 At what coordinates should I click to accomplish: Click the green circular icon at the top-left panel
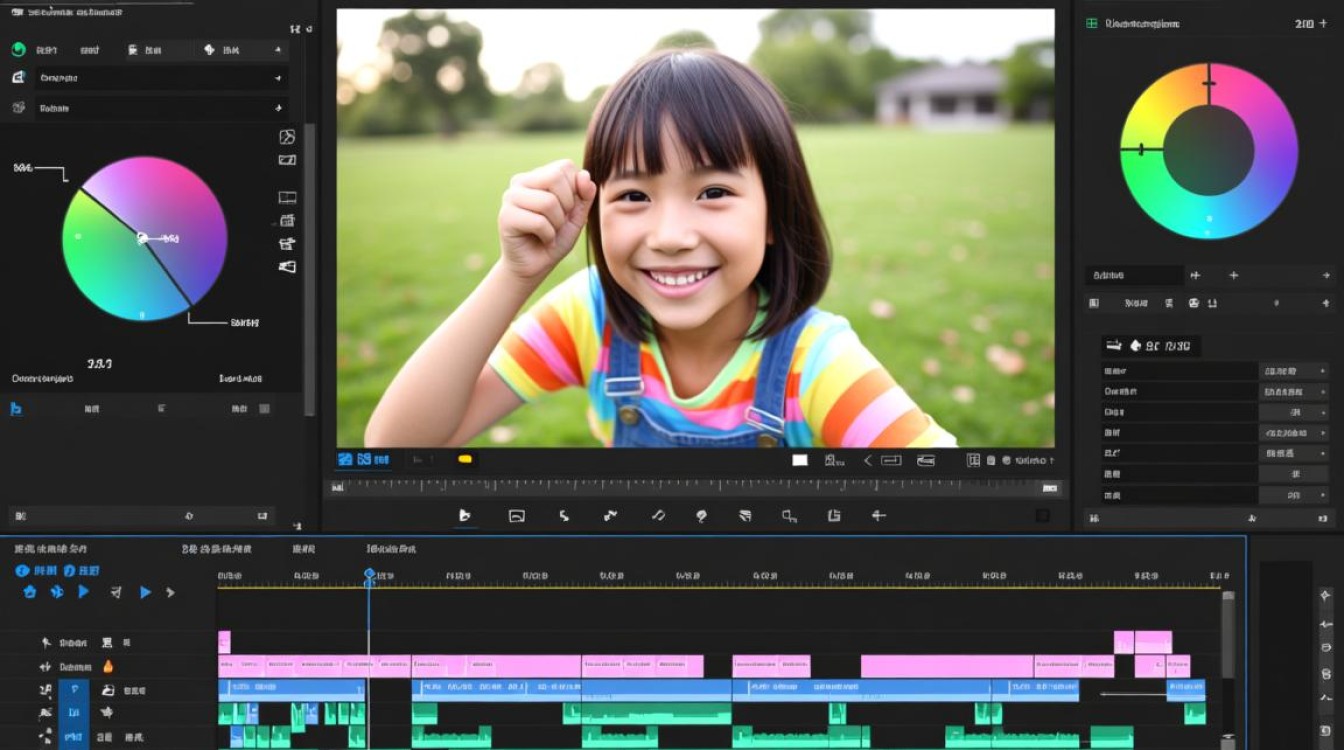18,49
